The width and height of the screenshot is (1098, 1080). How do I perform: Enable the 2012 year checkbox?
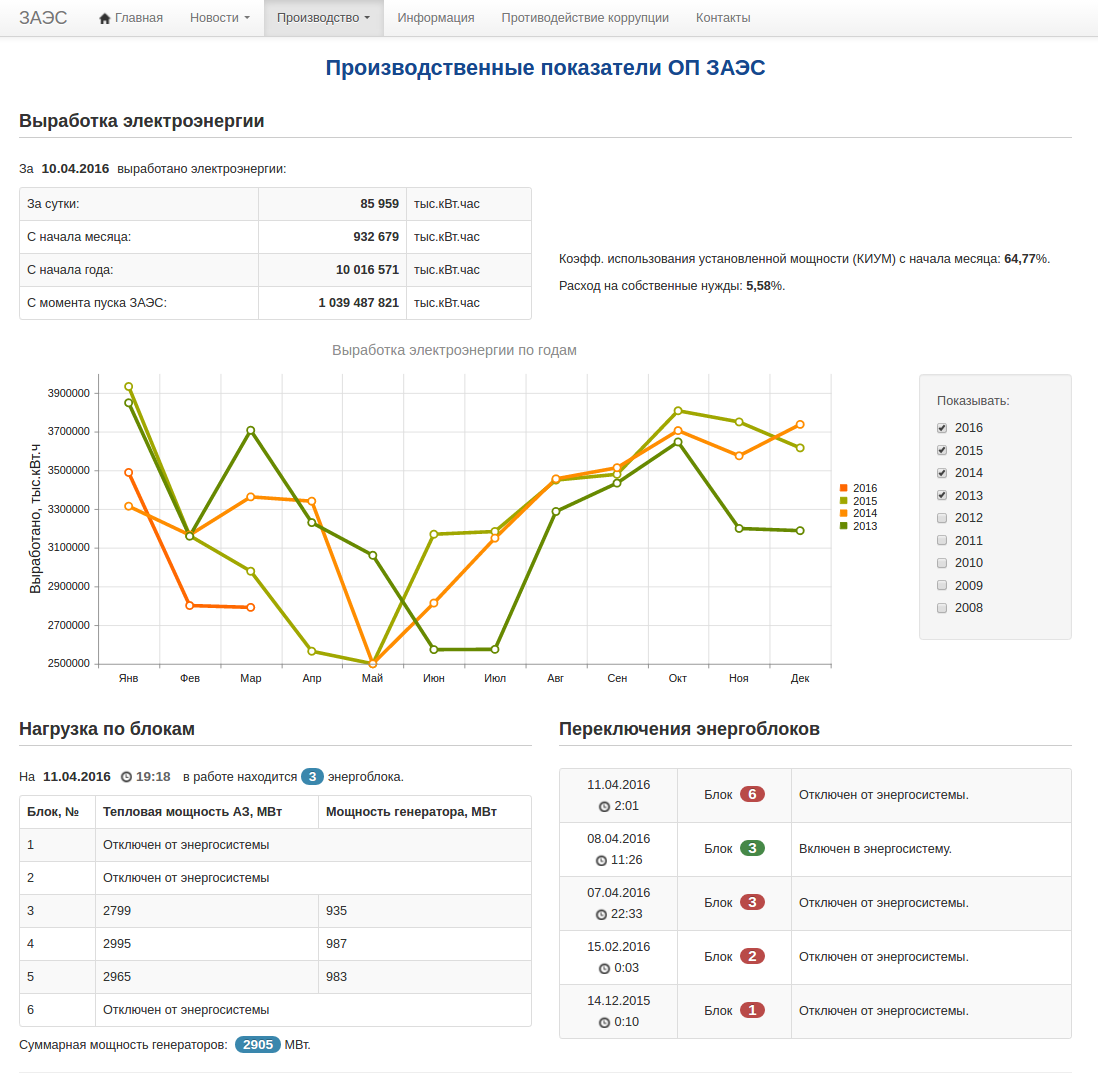click(x=942, y=518)
